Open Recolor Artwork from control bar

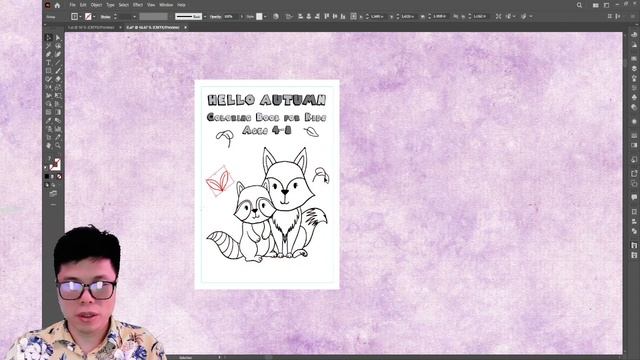(x=276, y=16)
